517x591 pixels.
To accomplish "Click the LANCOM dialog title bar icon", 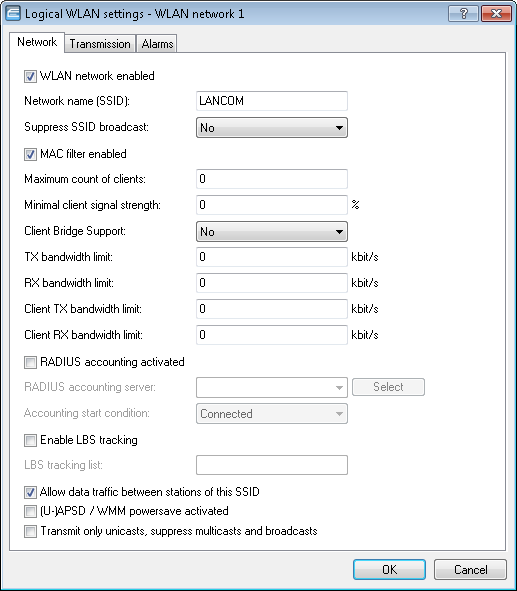I will [13, 14].
